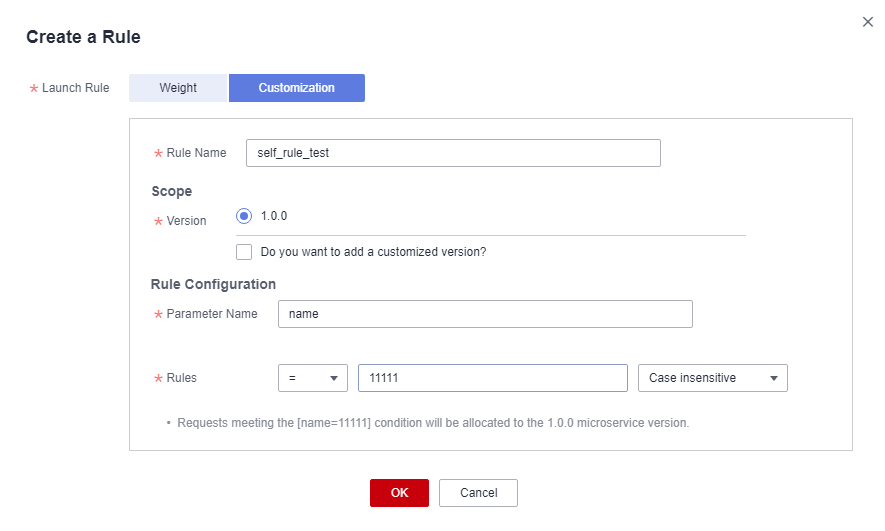Click the Rule Configuration section heading

tap(213, 284)
